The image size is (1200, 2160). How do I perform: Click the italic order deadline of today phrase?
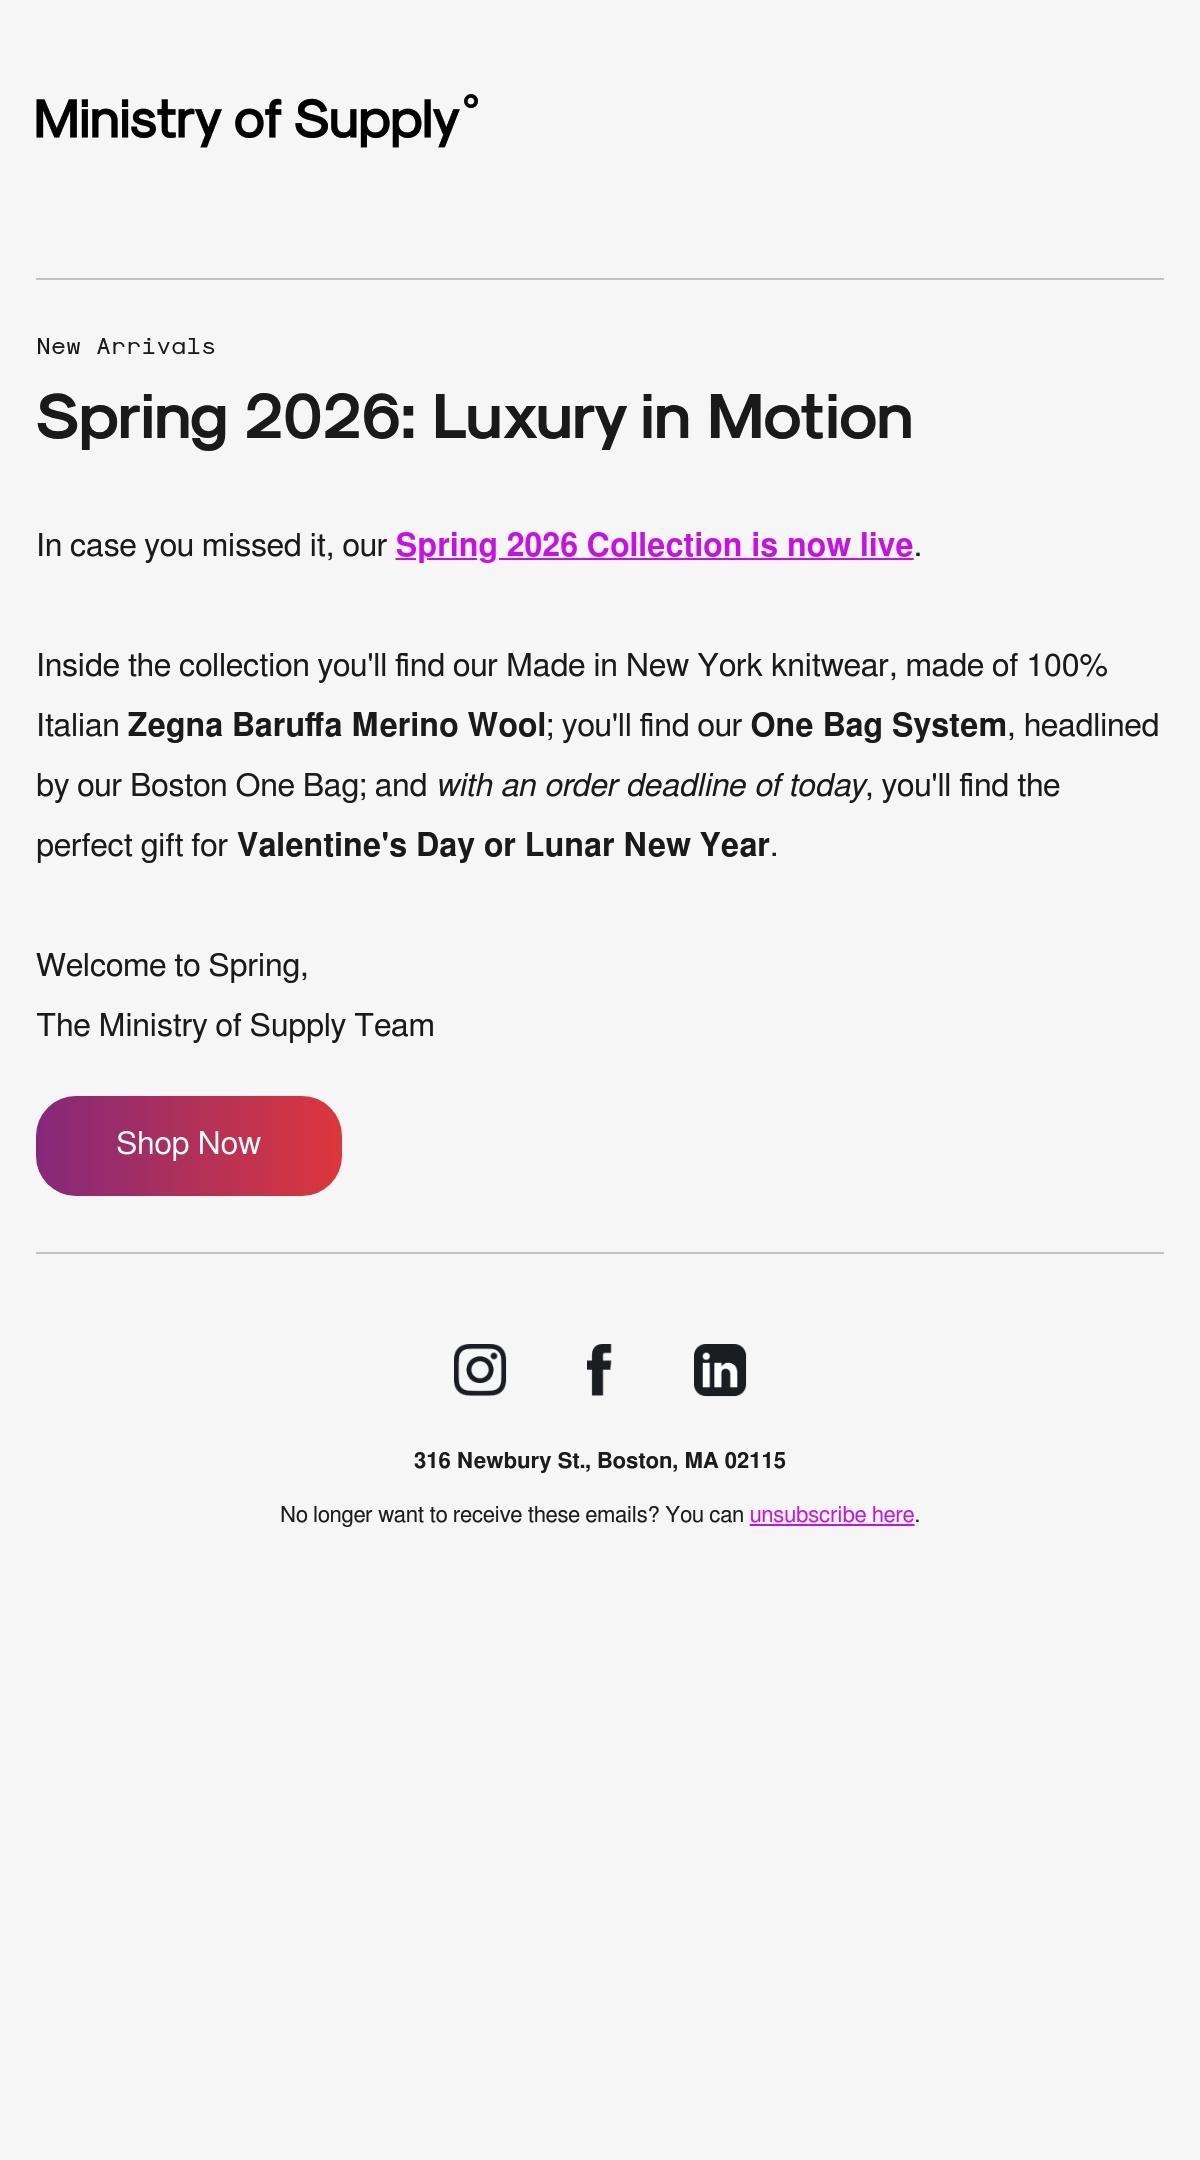point(651,785)
